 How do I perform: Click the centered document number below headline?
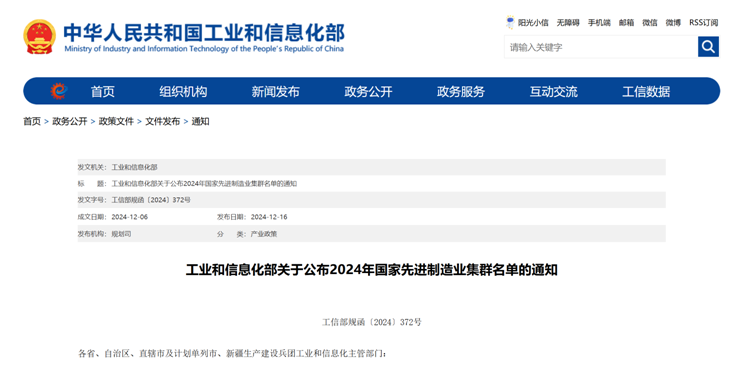point(372,322)
